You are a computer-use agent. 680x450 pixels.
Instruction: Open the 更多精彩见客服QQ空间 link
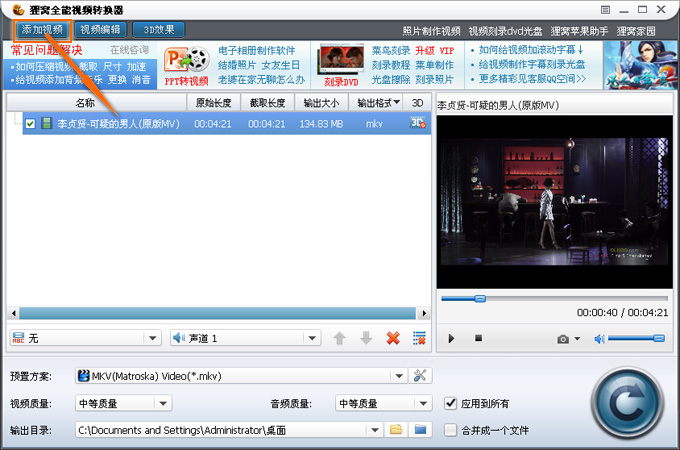click(x=532, y=79)
